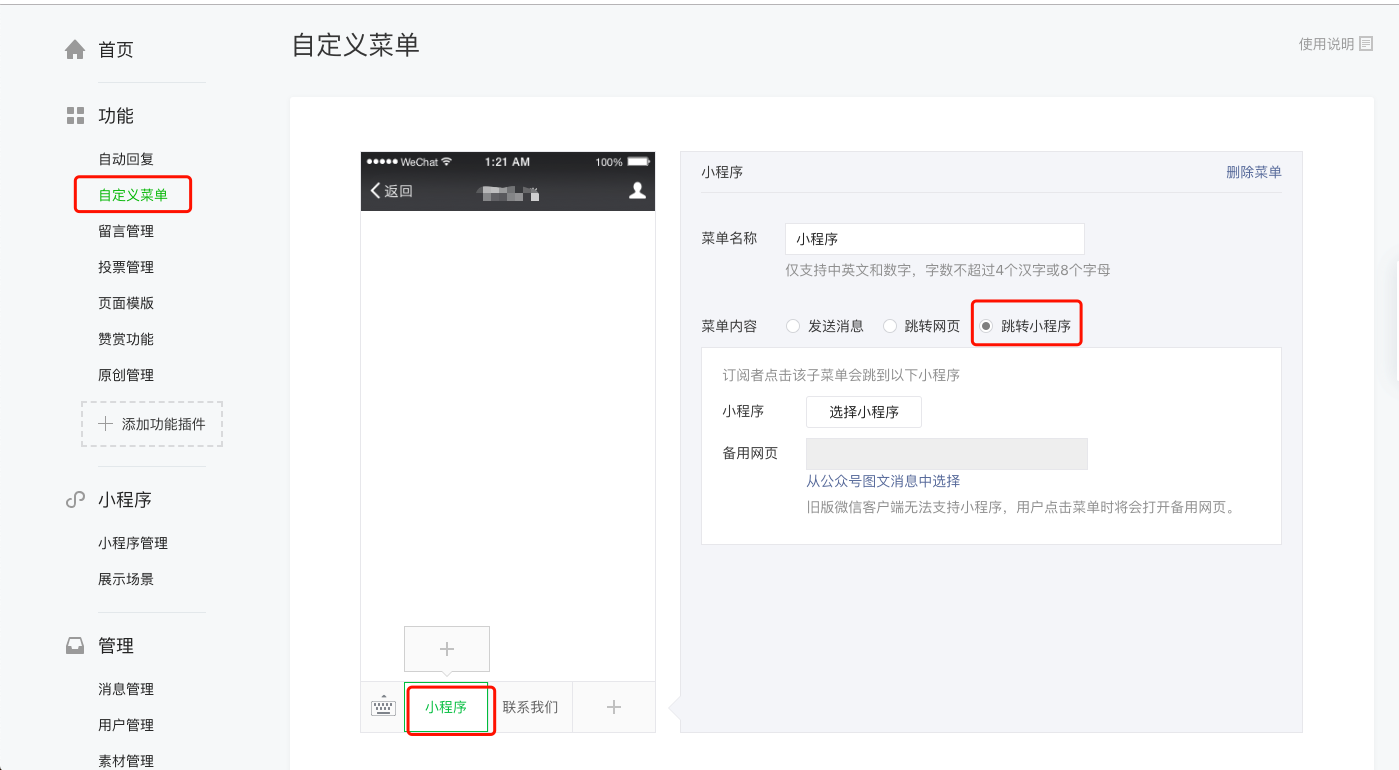Click 添加功能插件 dashed button
1399x770 pixels.
click(x=152, y=424)
